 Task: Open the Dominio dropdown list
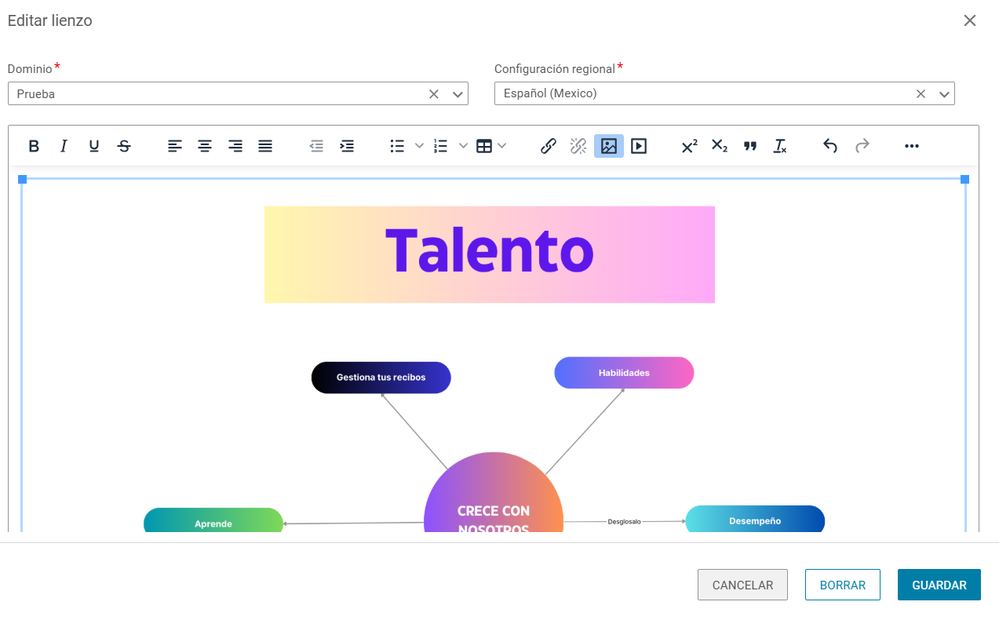tap(457, 94)
